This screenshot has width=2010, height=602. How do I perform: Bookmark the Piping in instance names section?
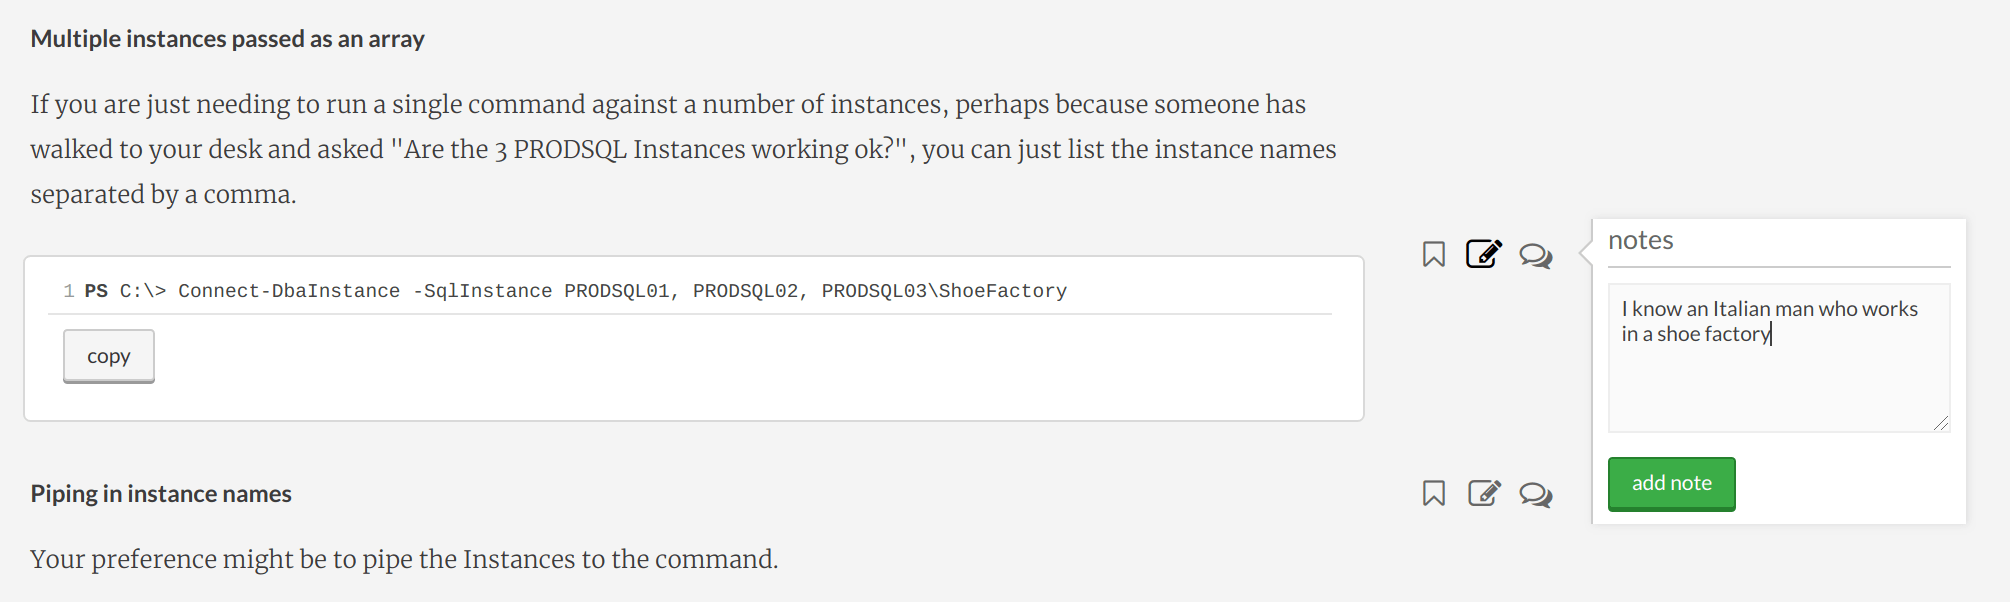point(1433,493)
